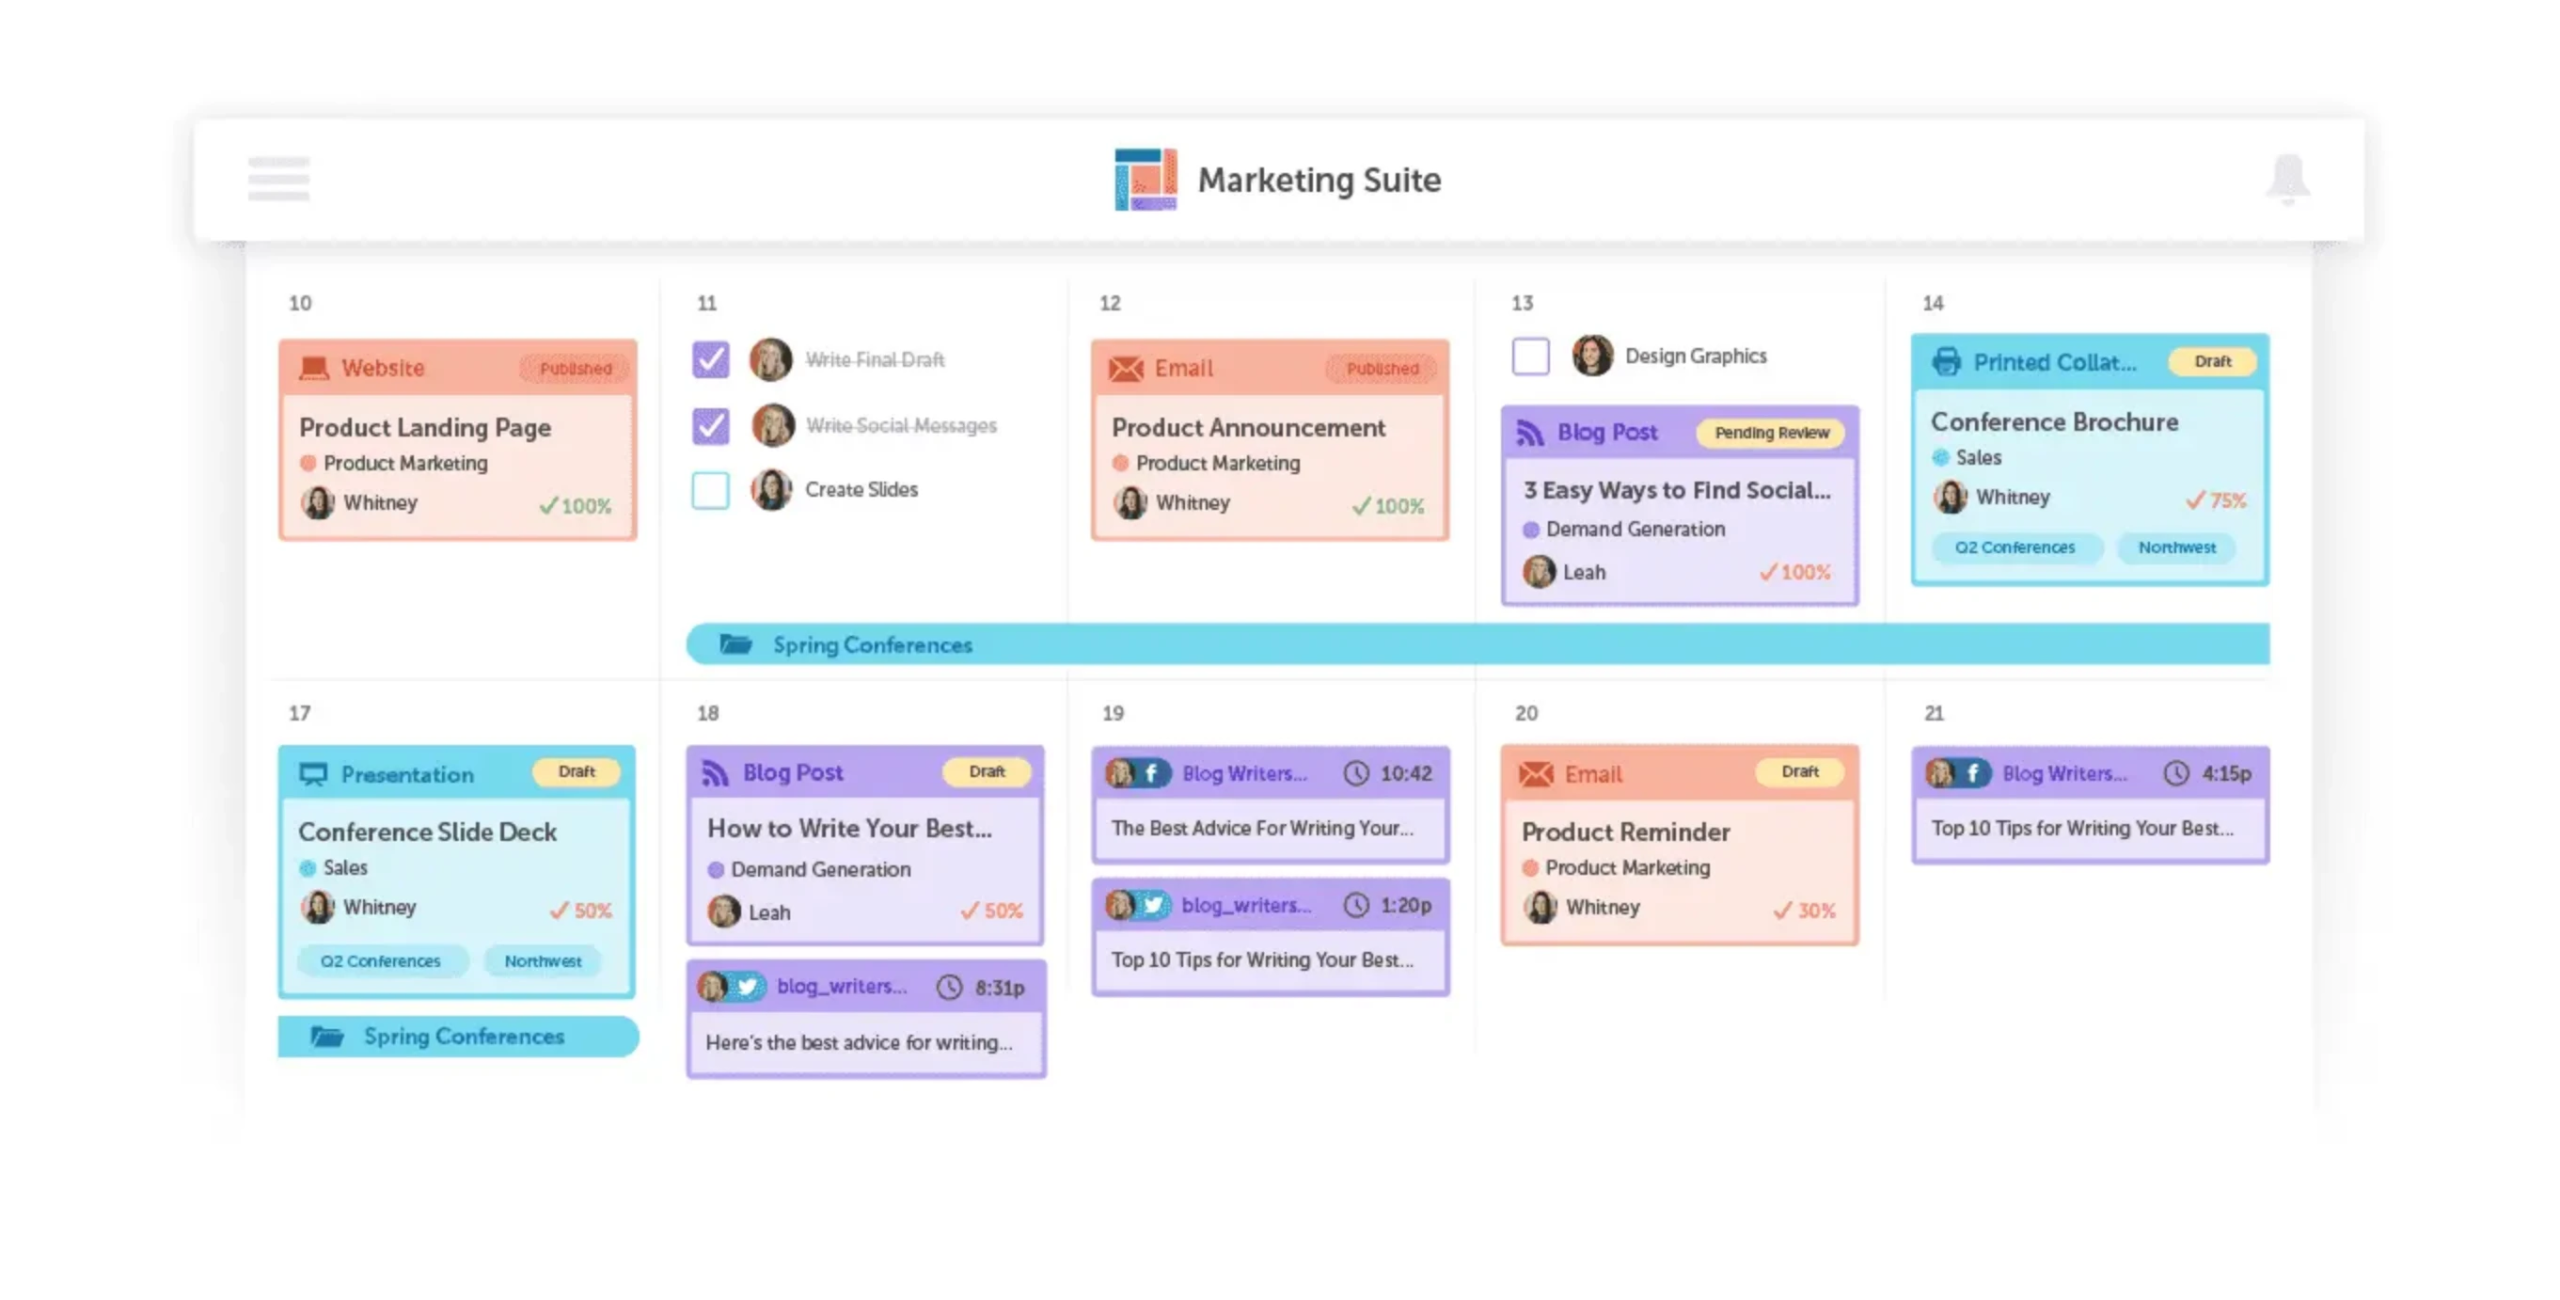Click the Marketing Suite logo
The height and width of the screenshot is (1300, 2560).
point(1143,180)
